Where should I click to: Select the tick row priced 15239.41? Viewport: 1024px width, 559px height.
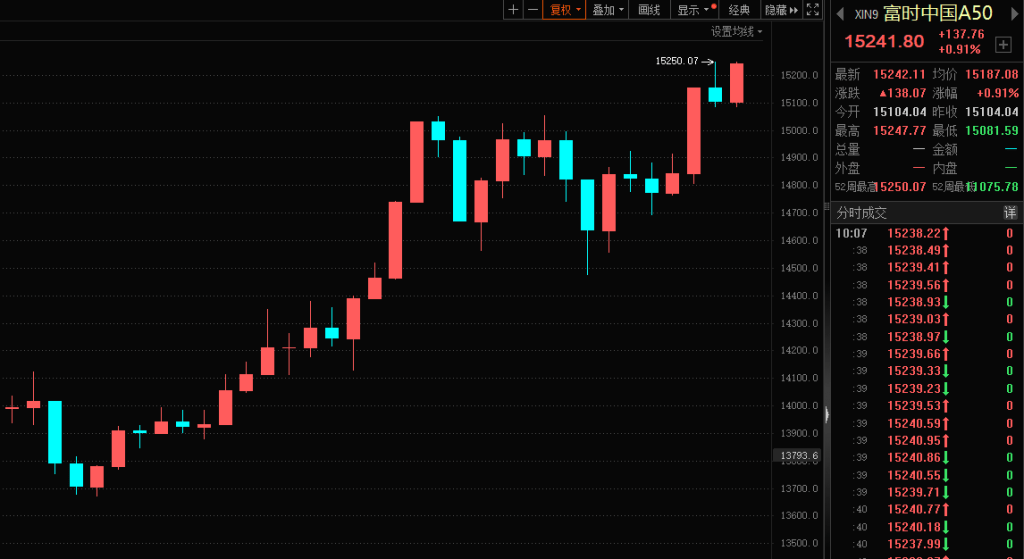pyautogui.click(x=925, y=267)
